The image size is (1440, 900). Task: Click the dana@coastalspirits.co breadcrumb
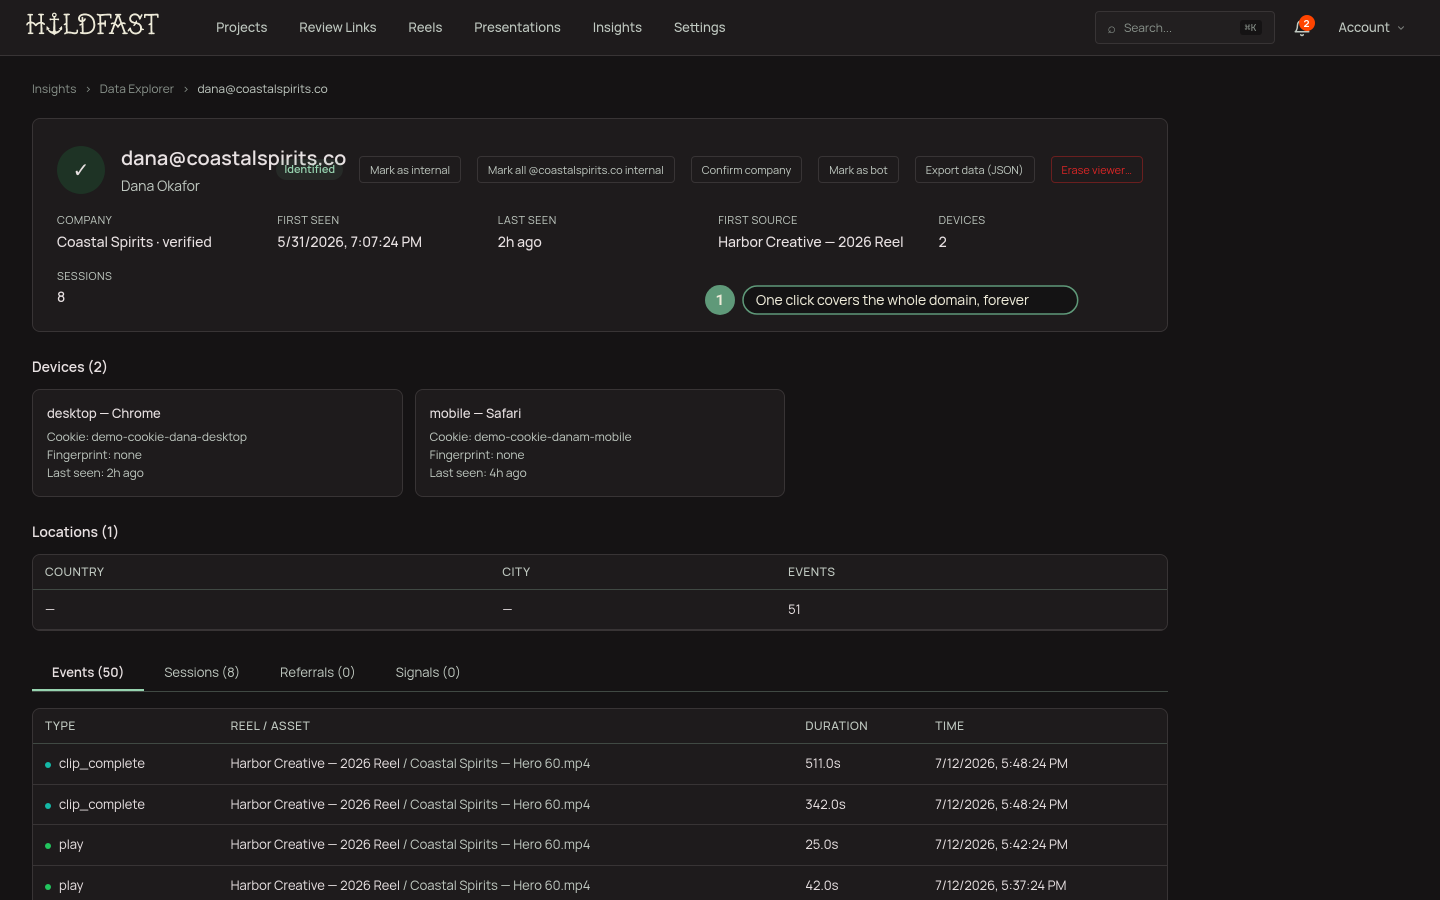coord(262,89)
